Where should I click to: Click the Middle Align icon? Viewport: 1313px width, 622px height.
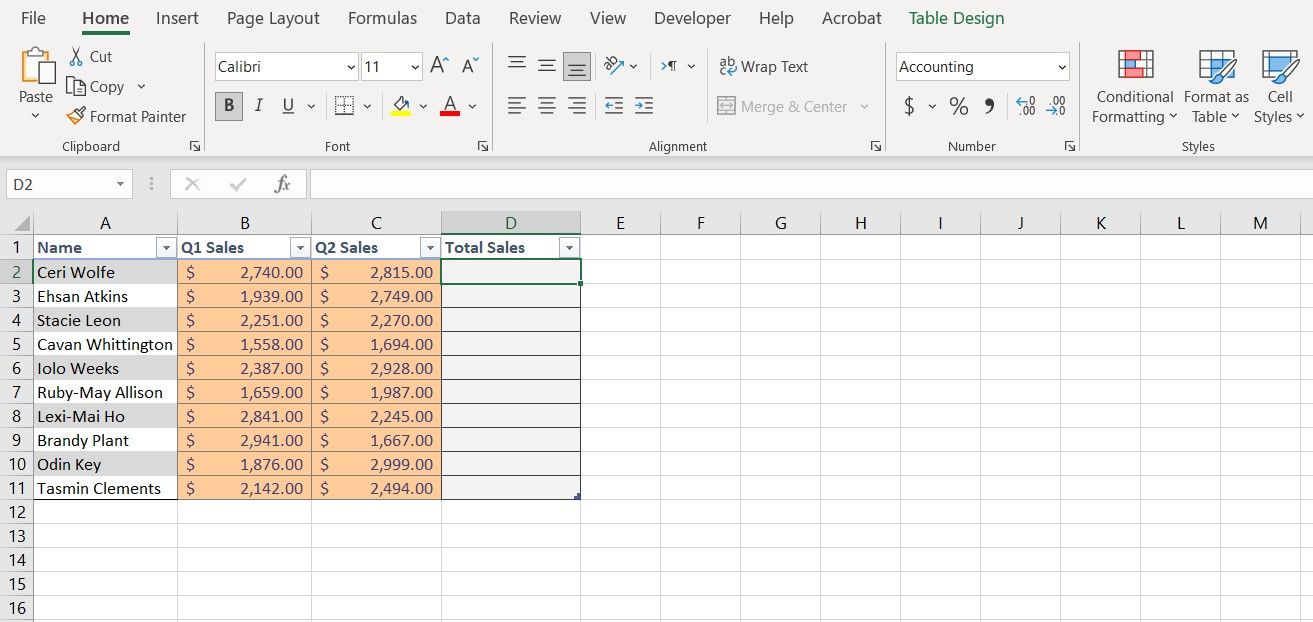click(547, 66)
